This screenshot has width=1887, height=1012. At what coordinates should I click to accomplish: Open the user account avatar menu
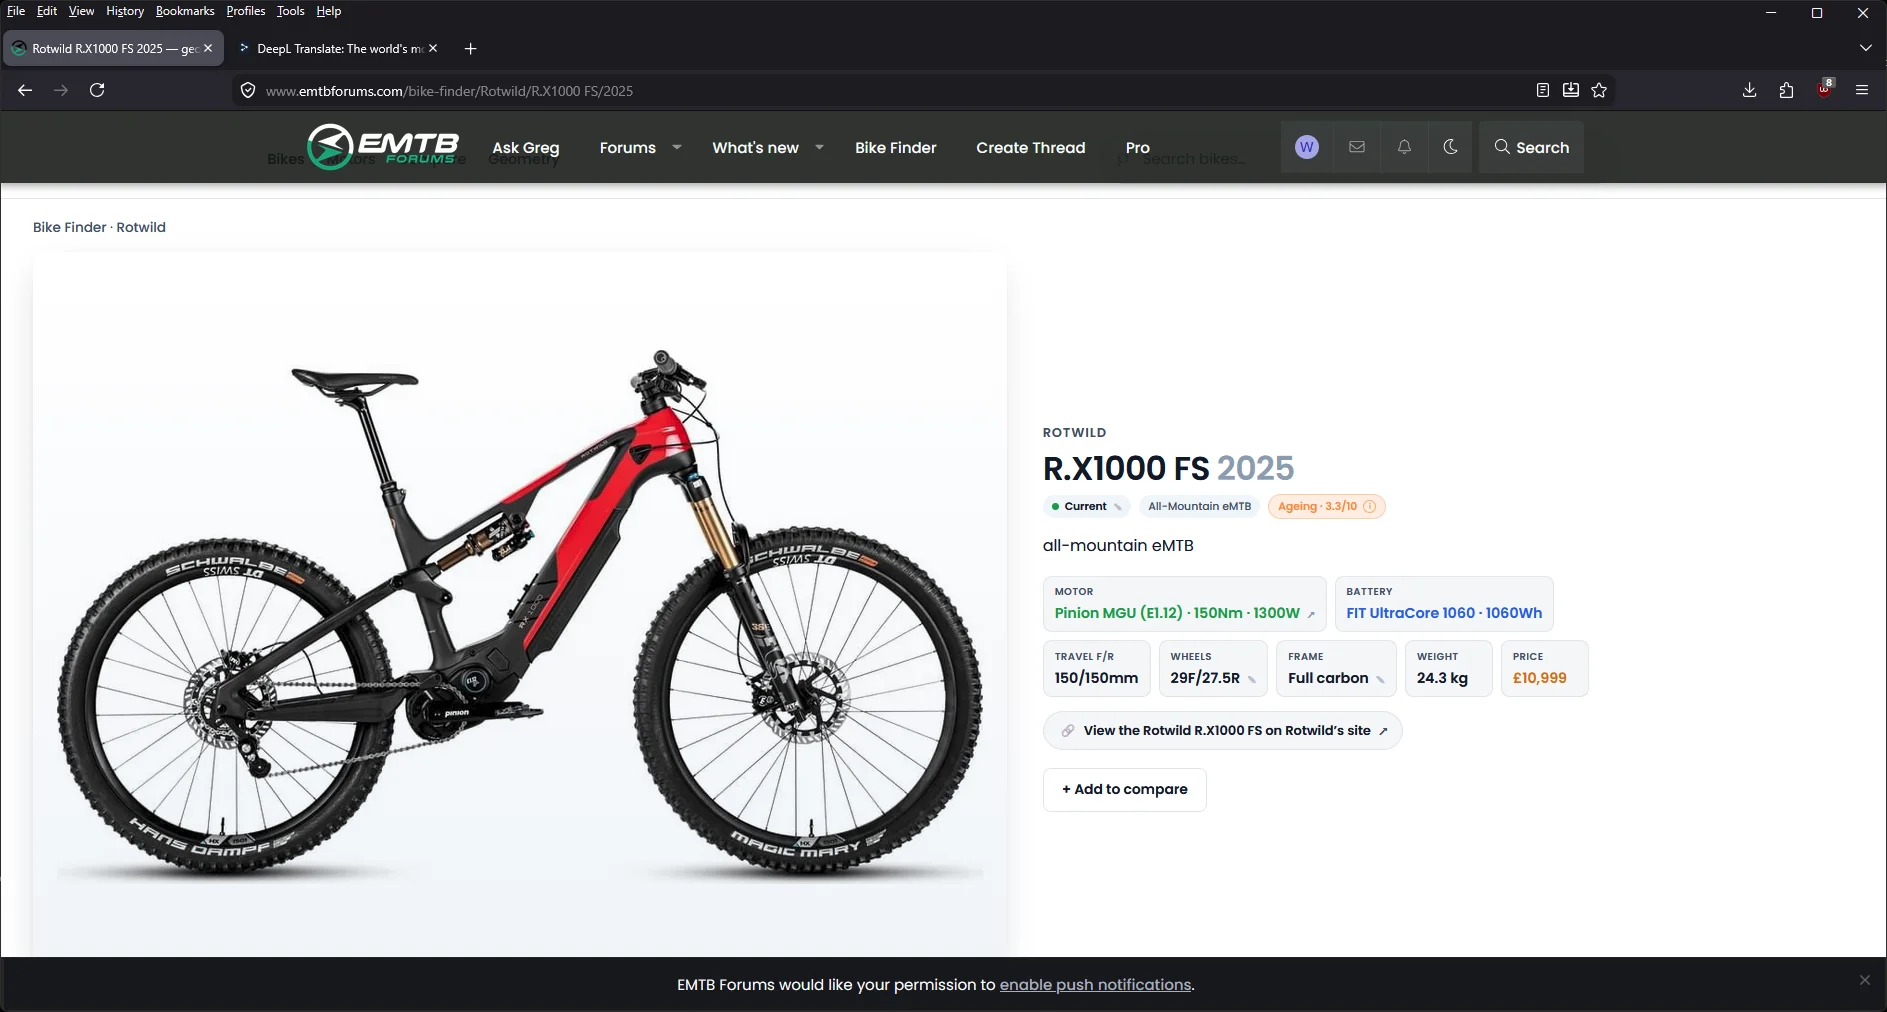1306,147
